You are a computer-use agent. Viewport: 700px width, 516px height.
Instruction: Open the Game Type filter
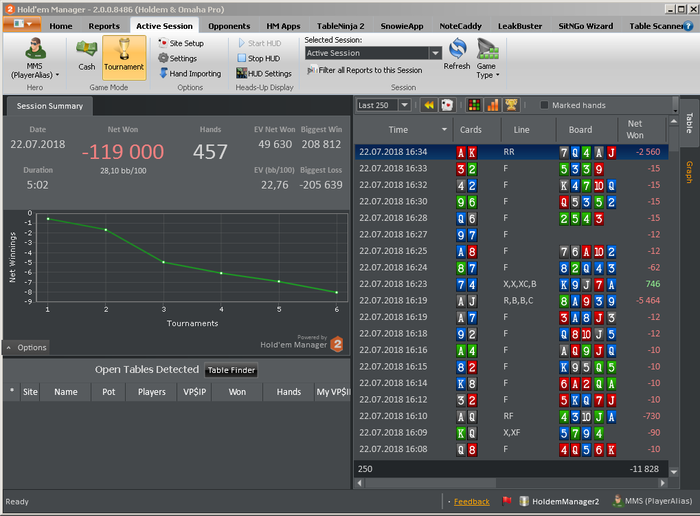click(487, 58)
